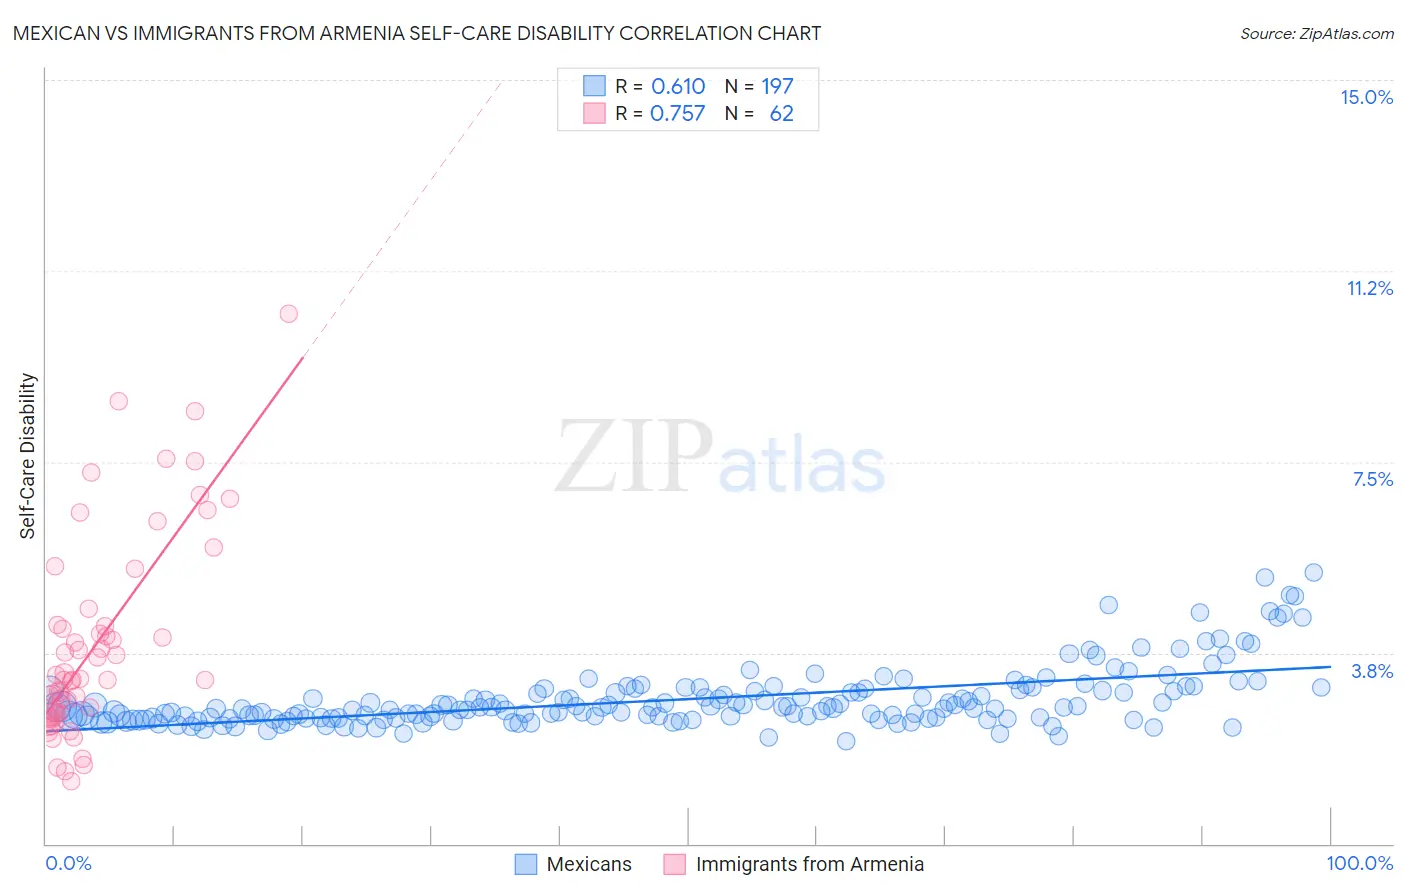The height and width of the screenshot is (892, 1406).
Task: Click the Self-Care Disability axis title
Action: pyautogui.click(x=27, y=456)
